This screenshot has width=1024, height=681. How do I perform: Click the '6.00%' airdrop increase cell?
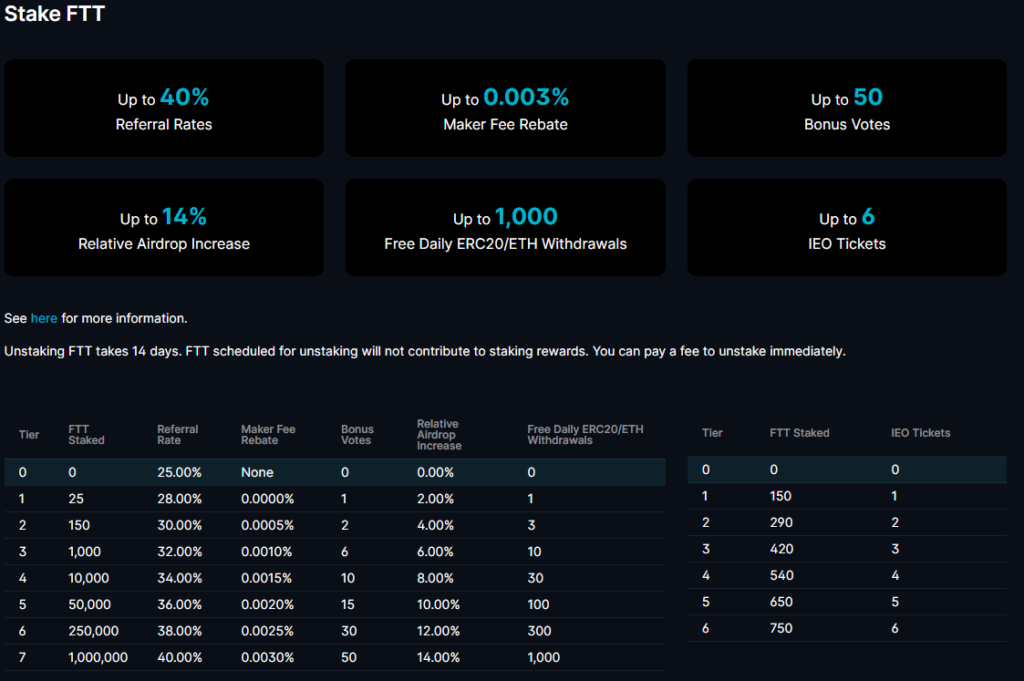[435, 552]
